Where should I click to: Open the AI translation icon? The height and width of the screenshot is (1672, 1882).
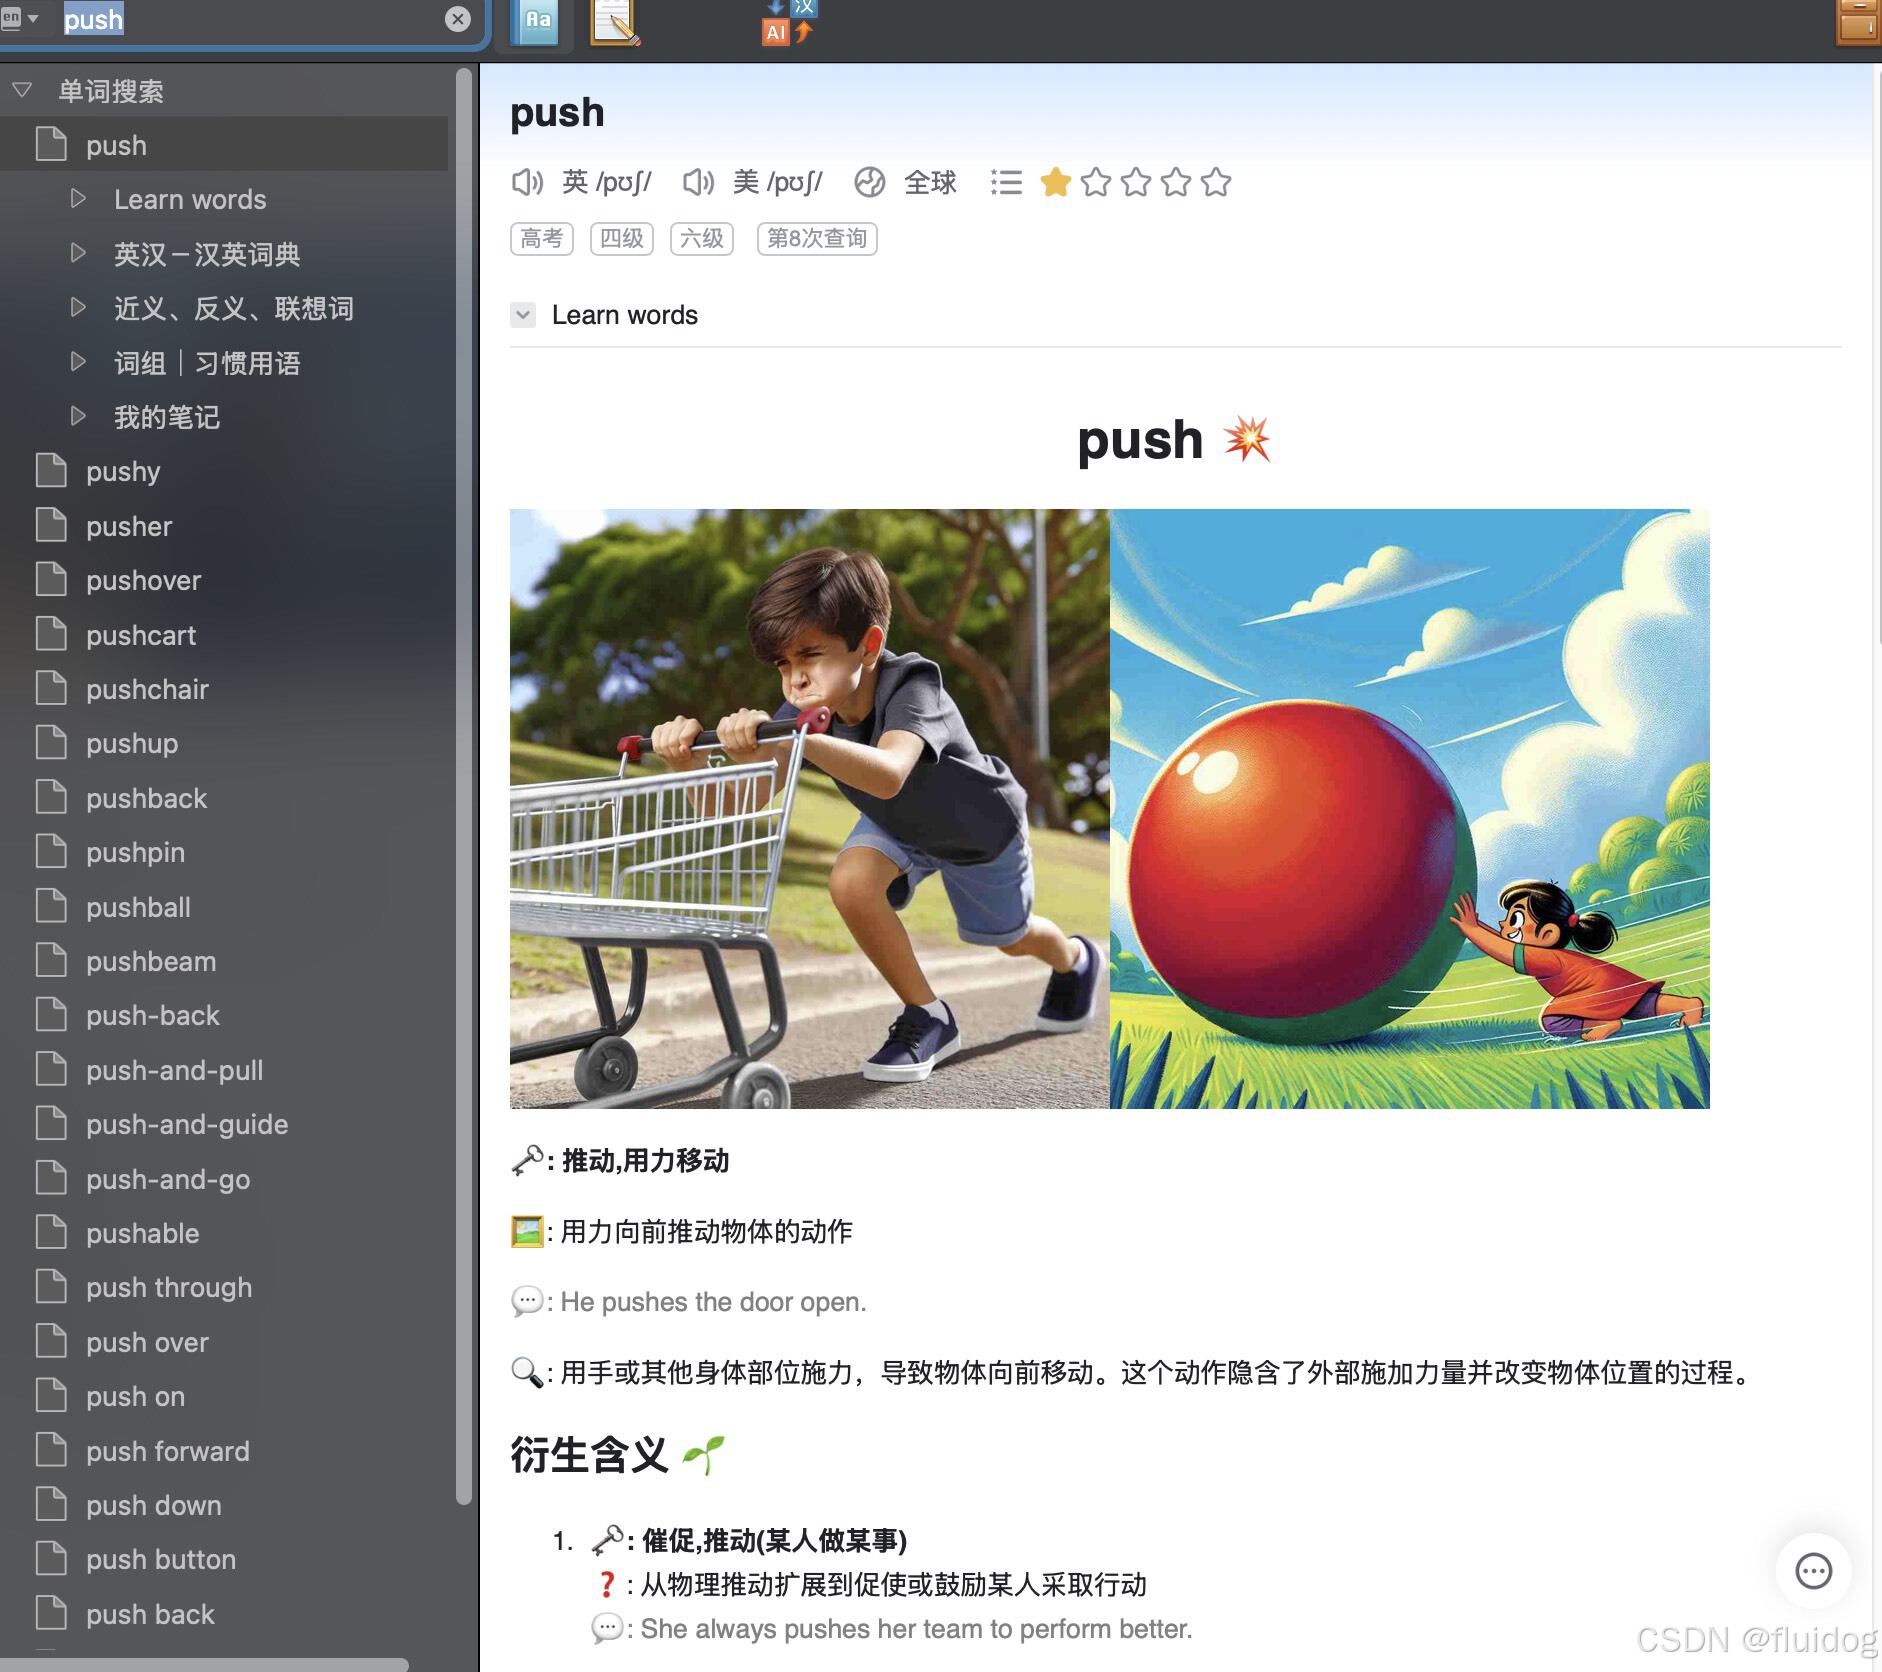pos(789,22)
